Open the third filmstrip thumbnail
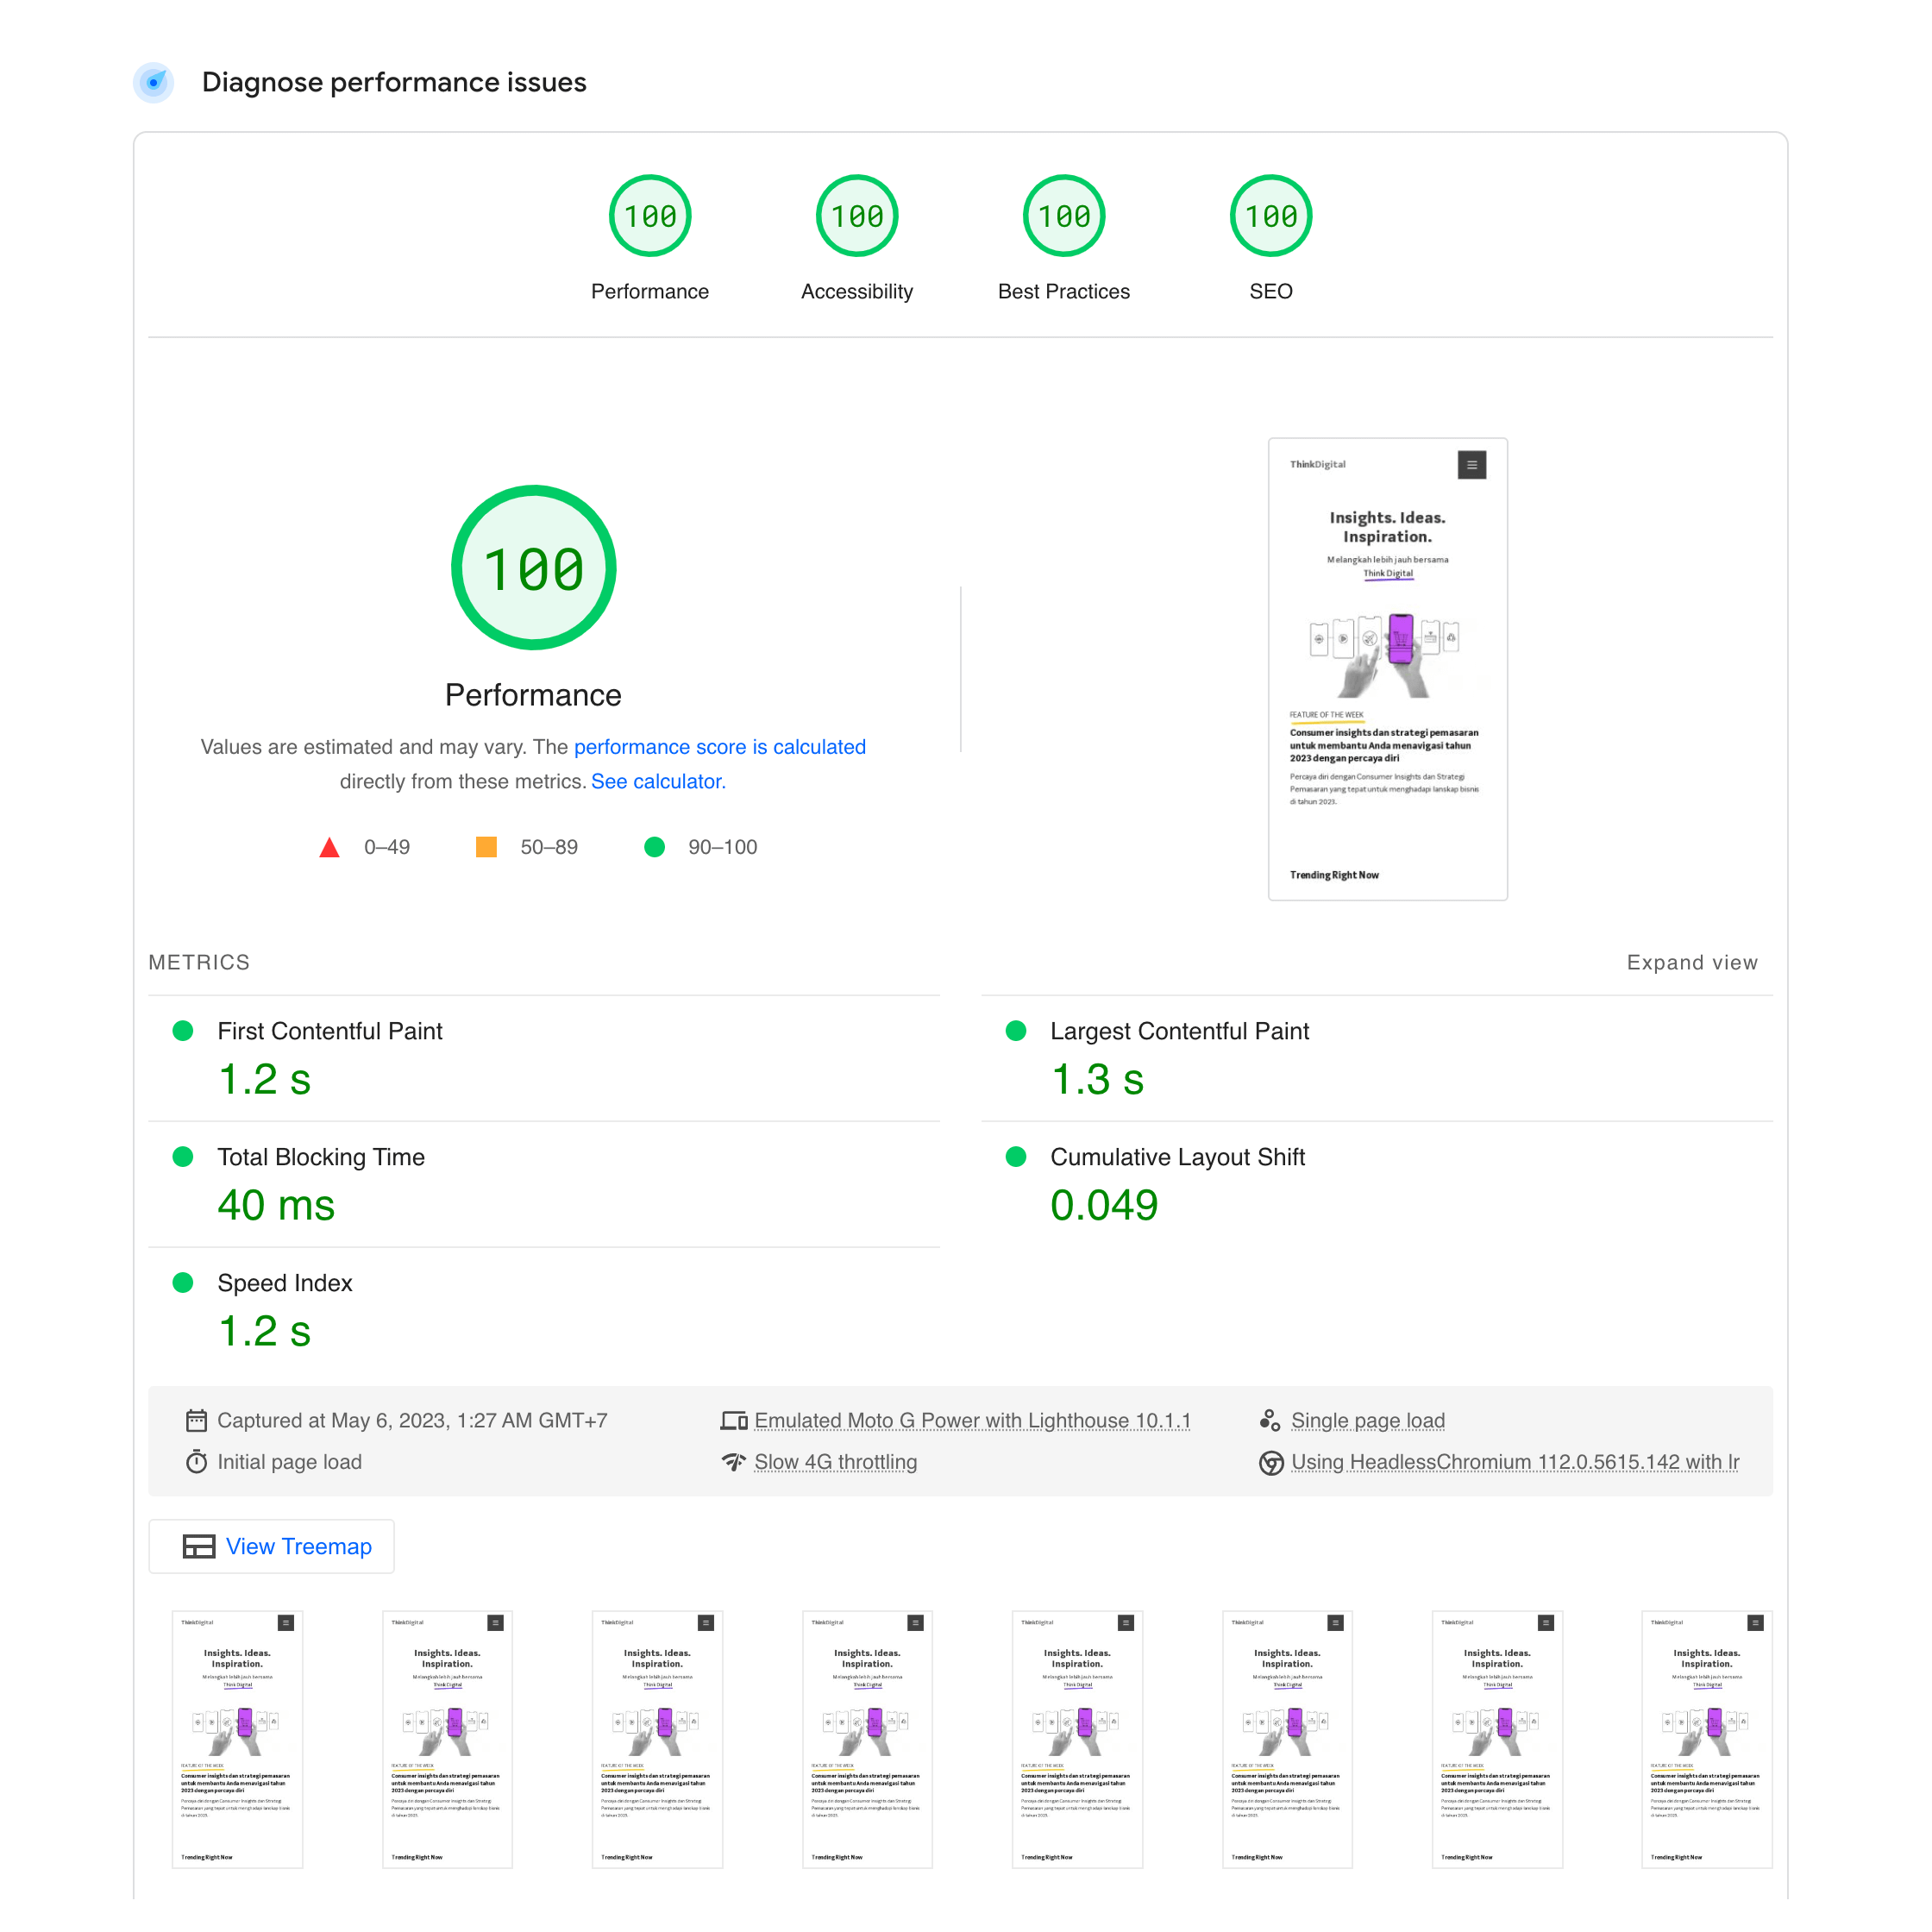1932x1932 pixels. (657, 1739)
